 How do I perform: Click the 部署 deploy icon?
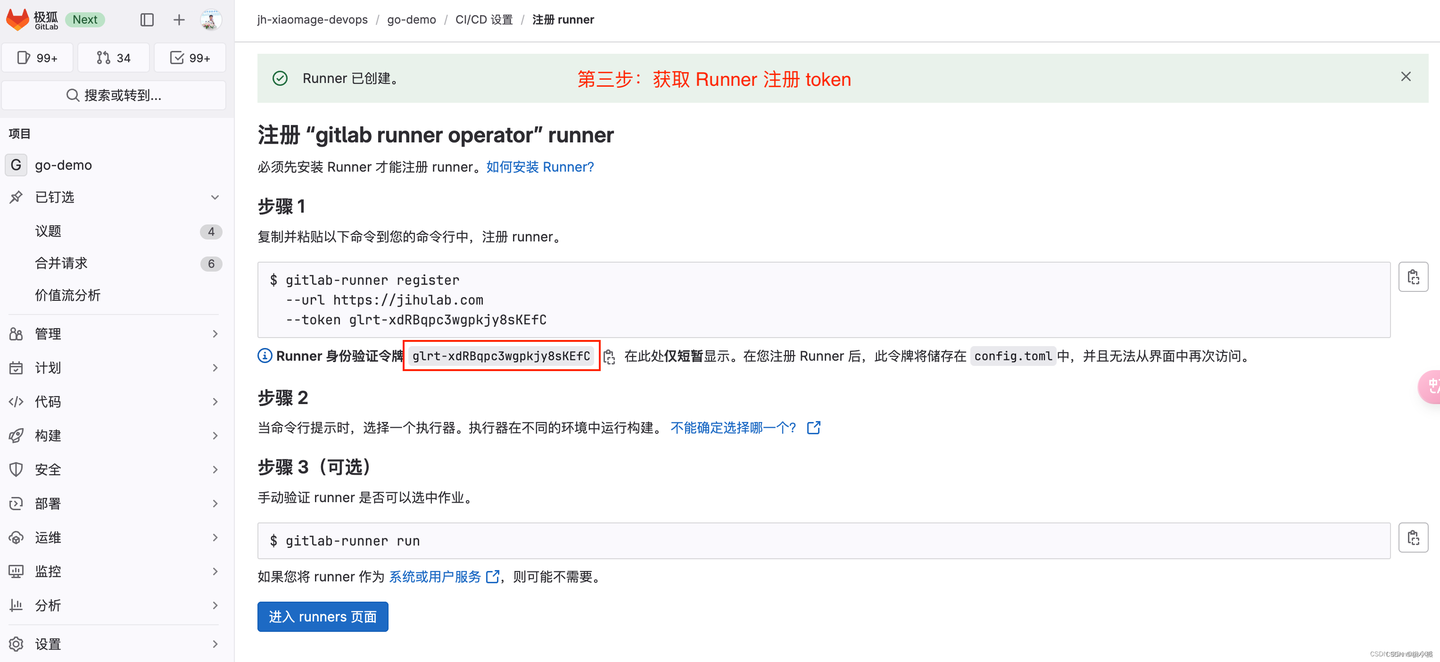(16, 504)
